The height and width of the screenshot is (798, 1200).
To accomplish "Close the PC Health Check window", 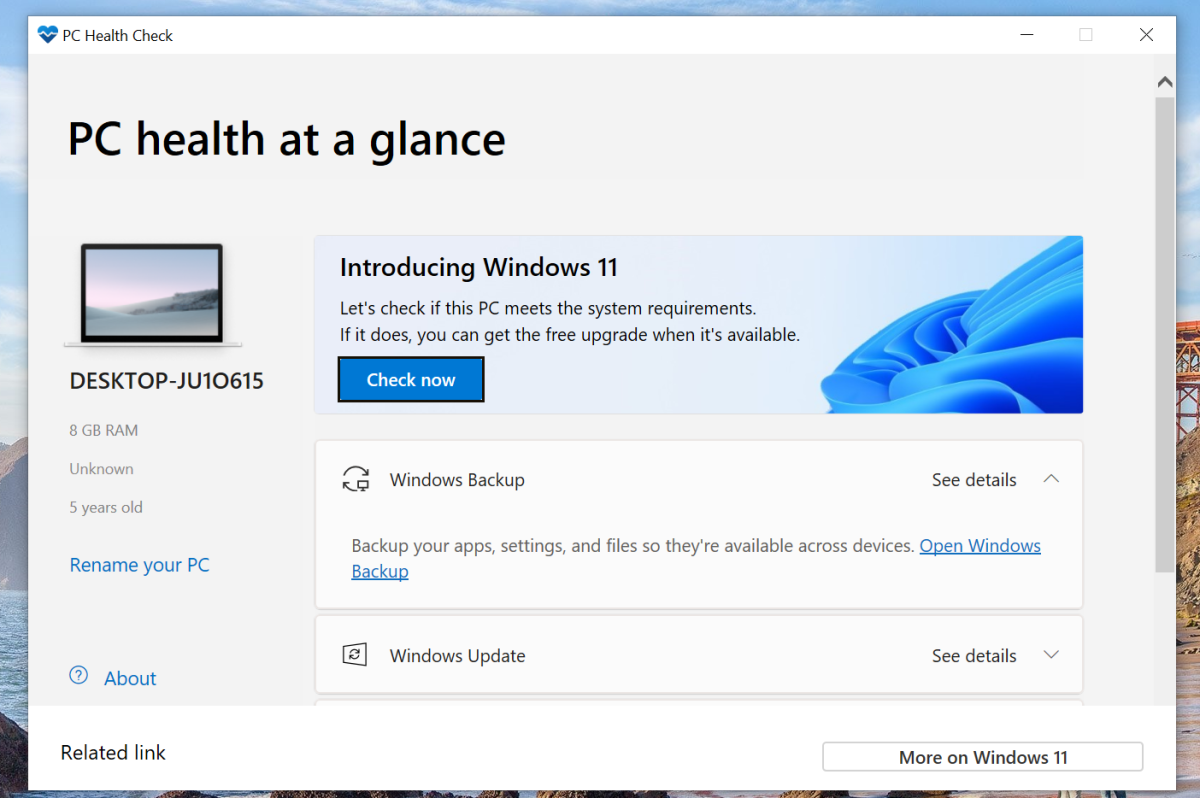I will pyautogui.click(x=1146, y=35).
